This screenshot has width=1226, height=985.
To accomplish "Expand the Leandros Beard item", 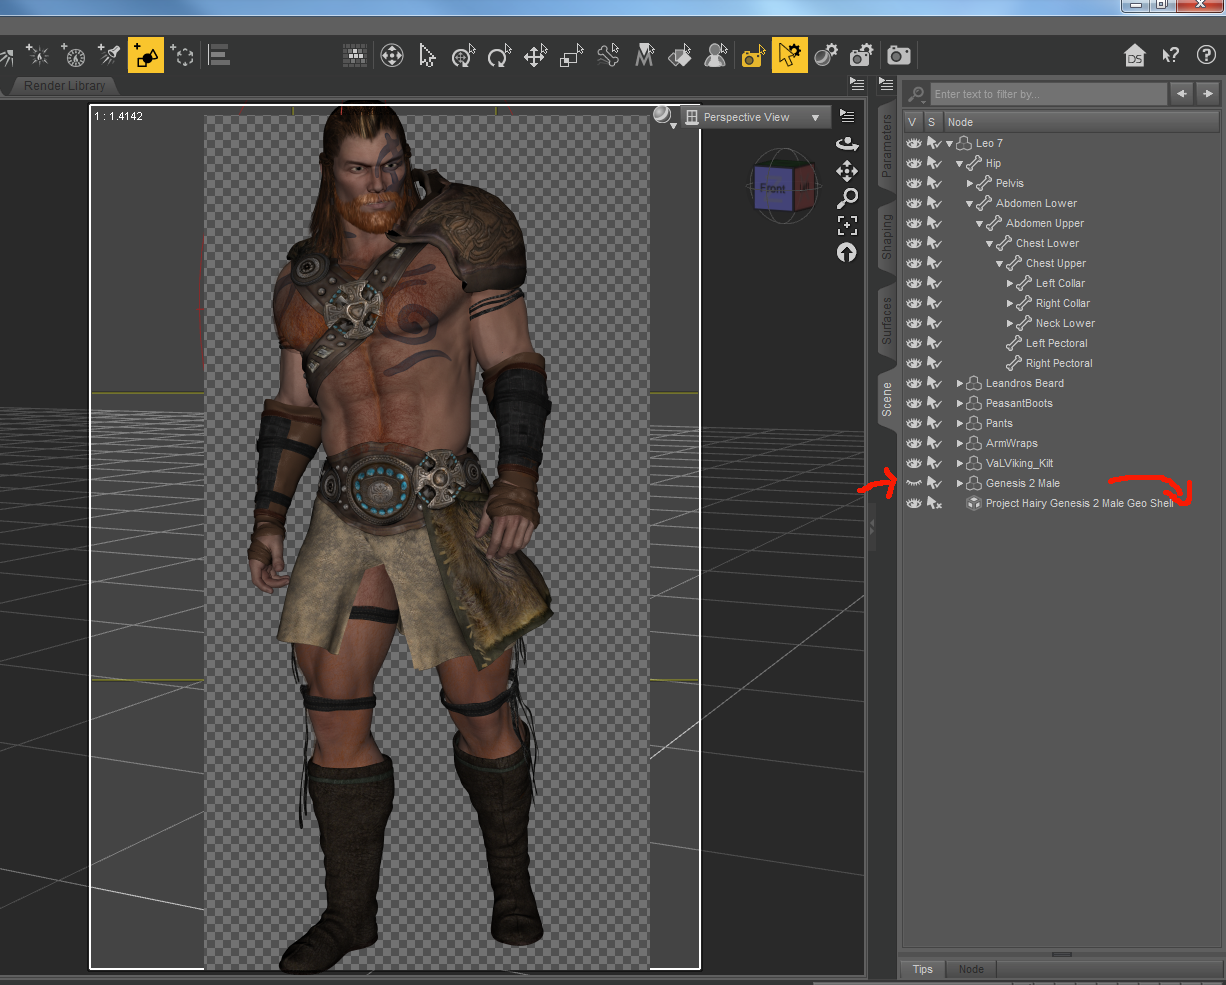I will coord(960,384).
